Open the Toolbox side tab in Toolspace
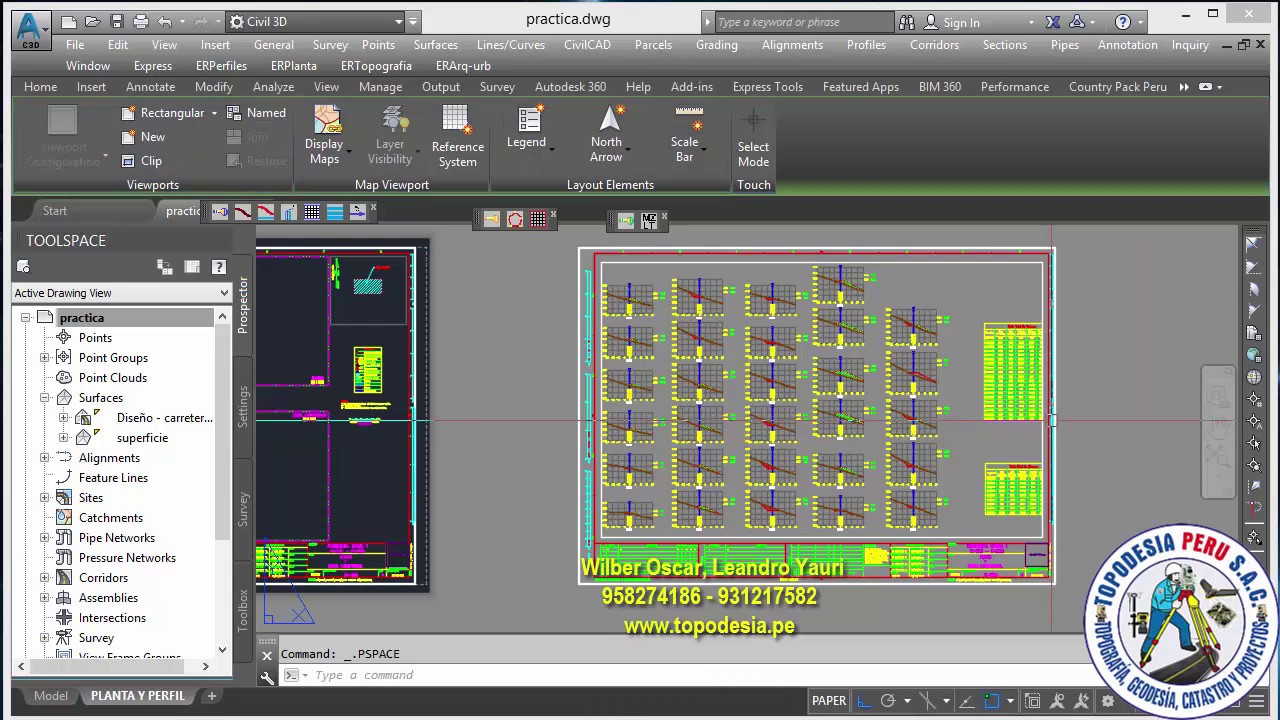This screenshot has height=720, width=1280. (243, 610)
